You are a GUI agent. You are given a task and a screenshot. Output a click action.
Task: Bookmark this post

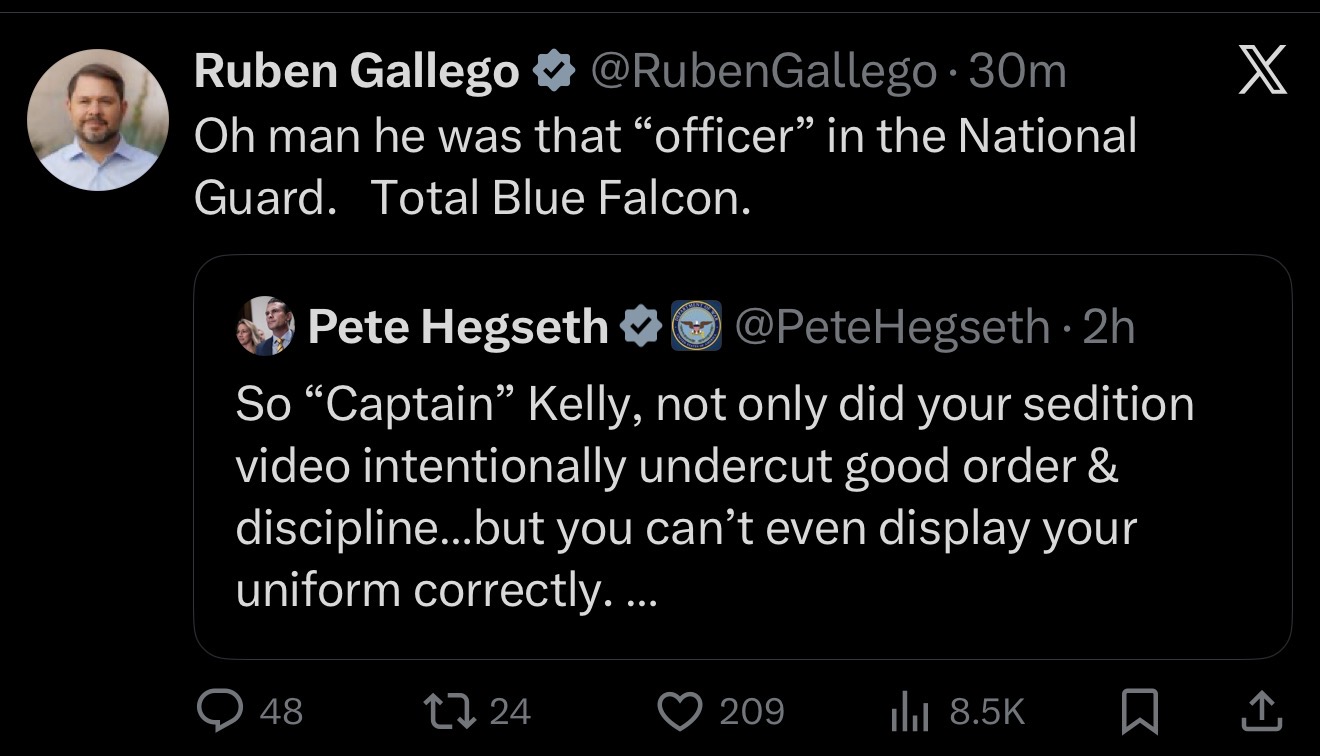click(x=1140, y=711)
